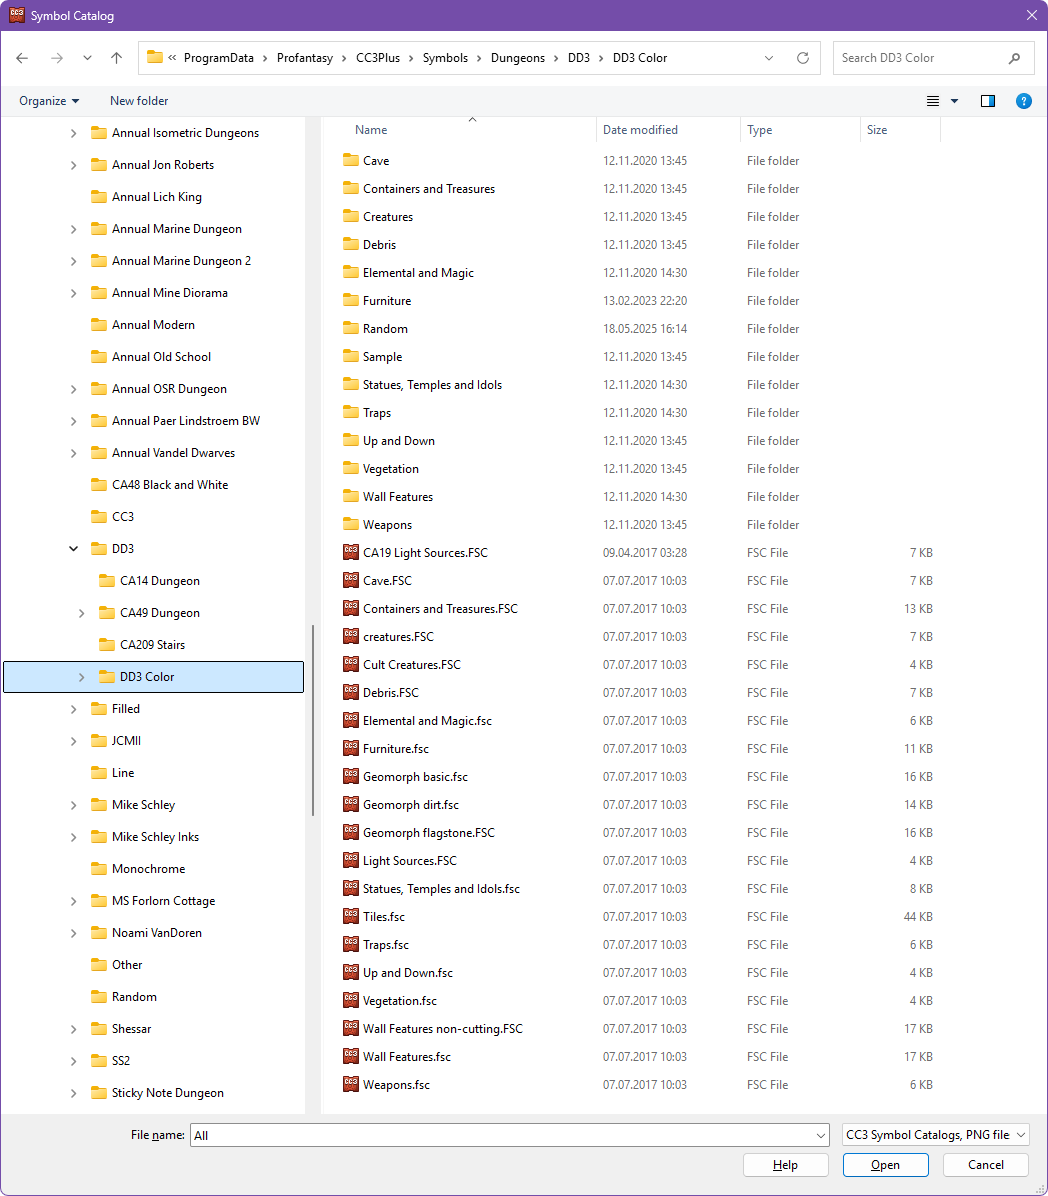Expand the CA49 Dungeon tree node
Screen dimensions: 1048x1196
tap(82, 613)
